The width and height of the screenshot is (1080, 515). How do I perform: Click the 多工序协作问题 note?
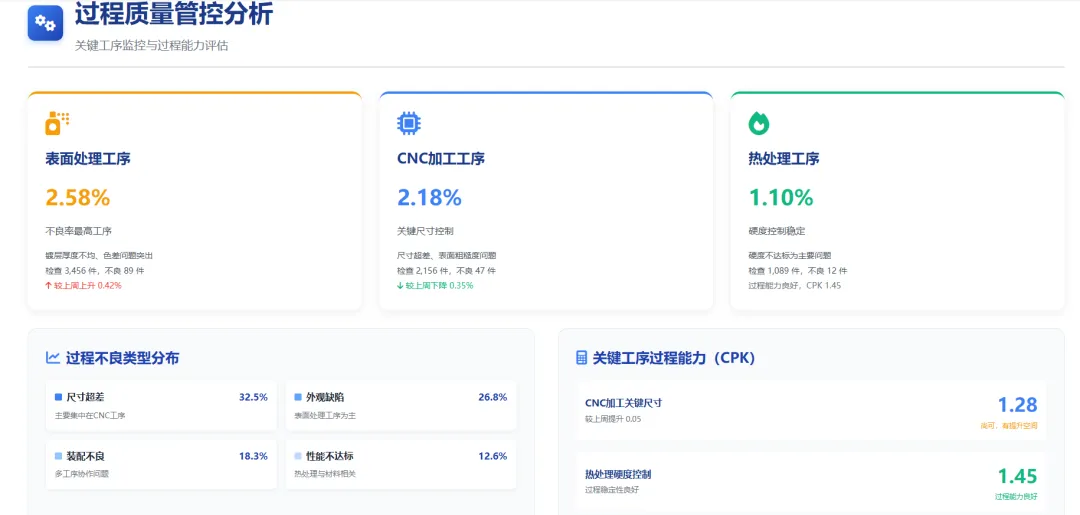click(x=81, y=474)
